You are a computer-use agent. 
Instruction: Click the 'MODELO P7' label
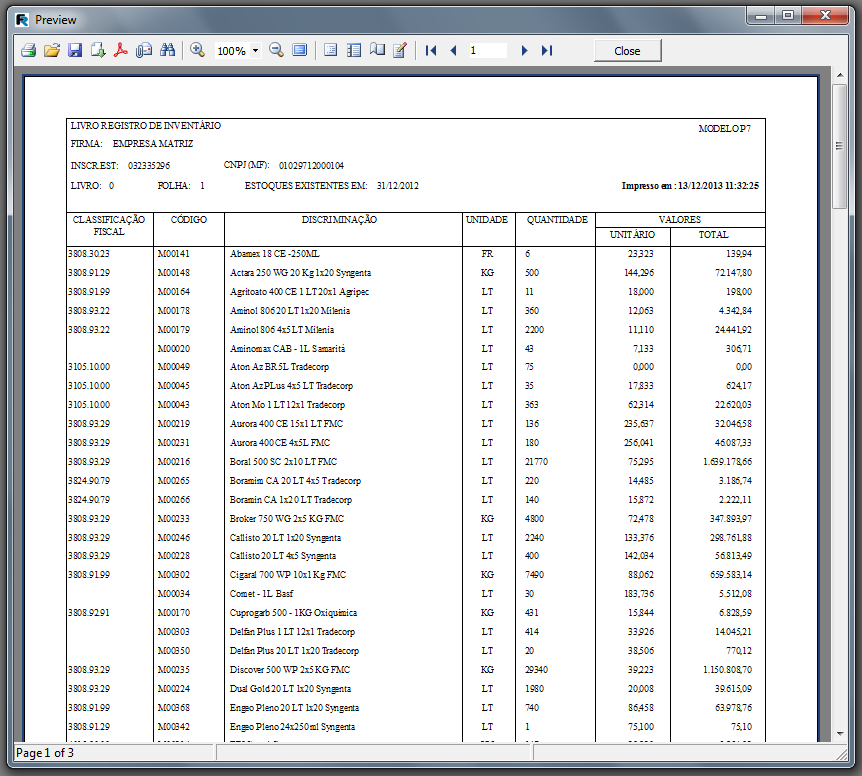(725, 129)
